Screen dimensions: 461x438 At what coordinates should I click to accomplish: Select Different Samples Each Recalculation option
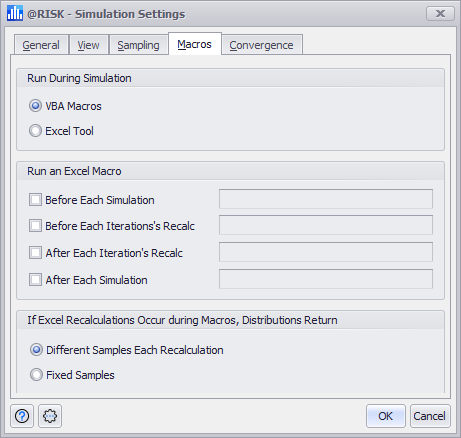[36, 350]
